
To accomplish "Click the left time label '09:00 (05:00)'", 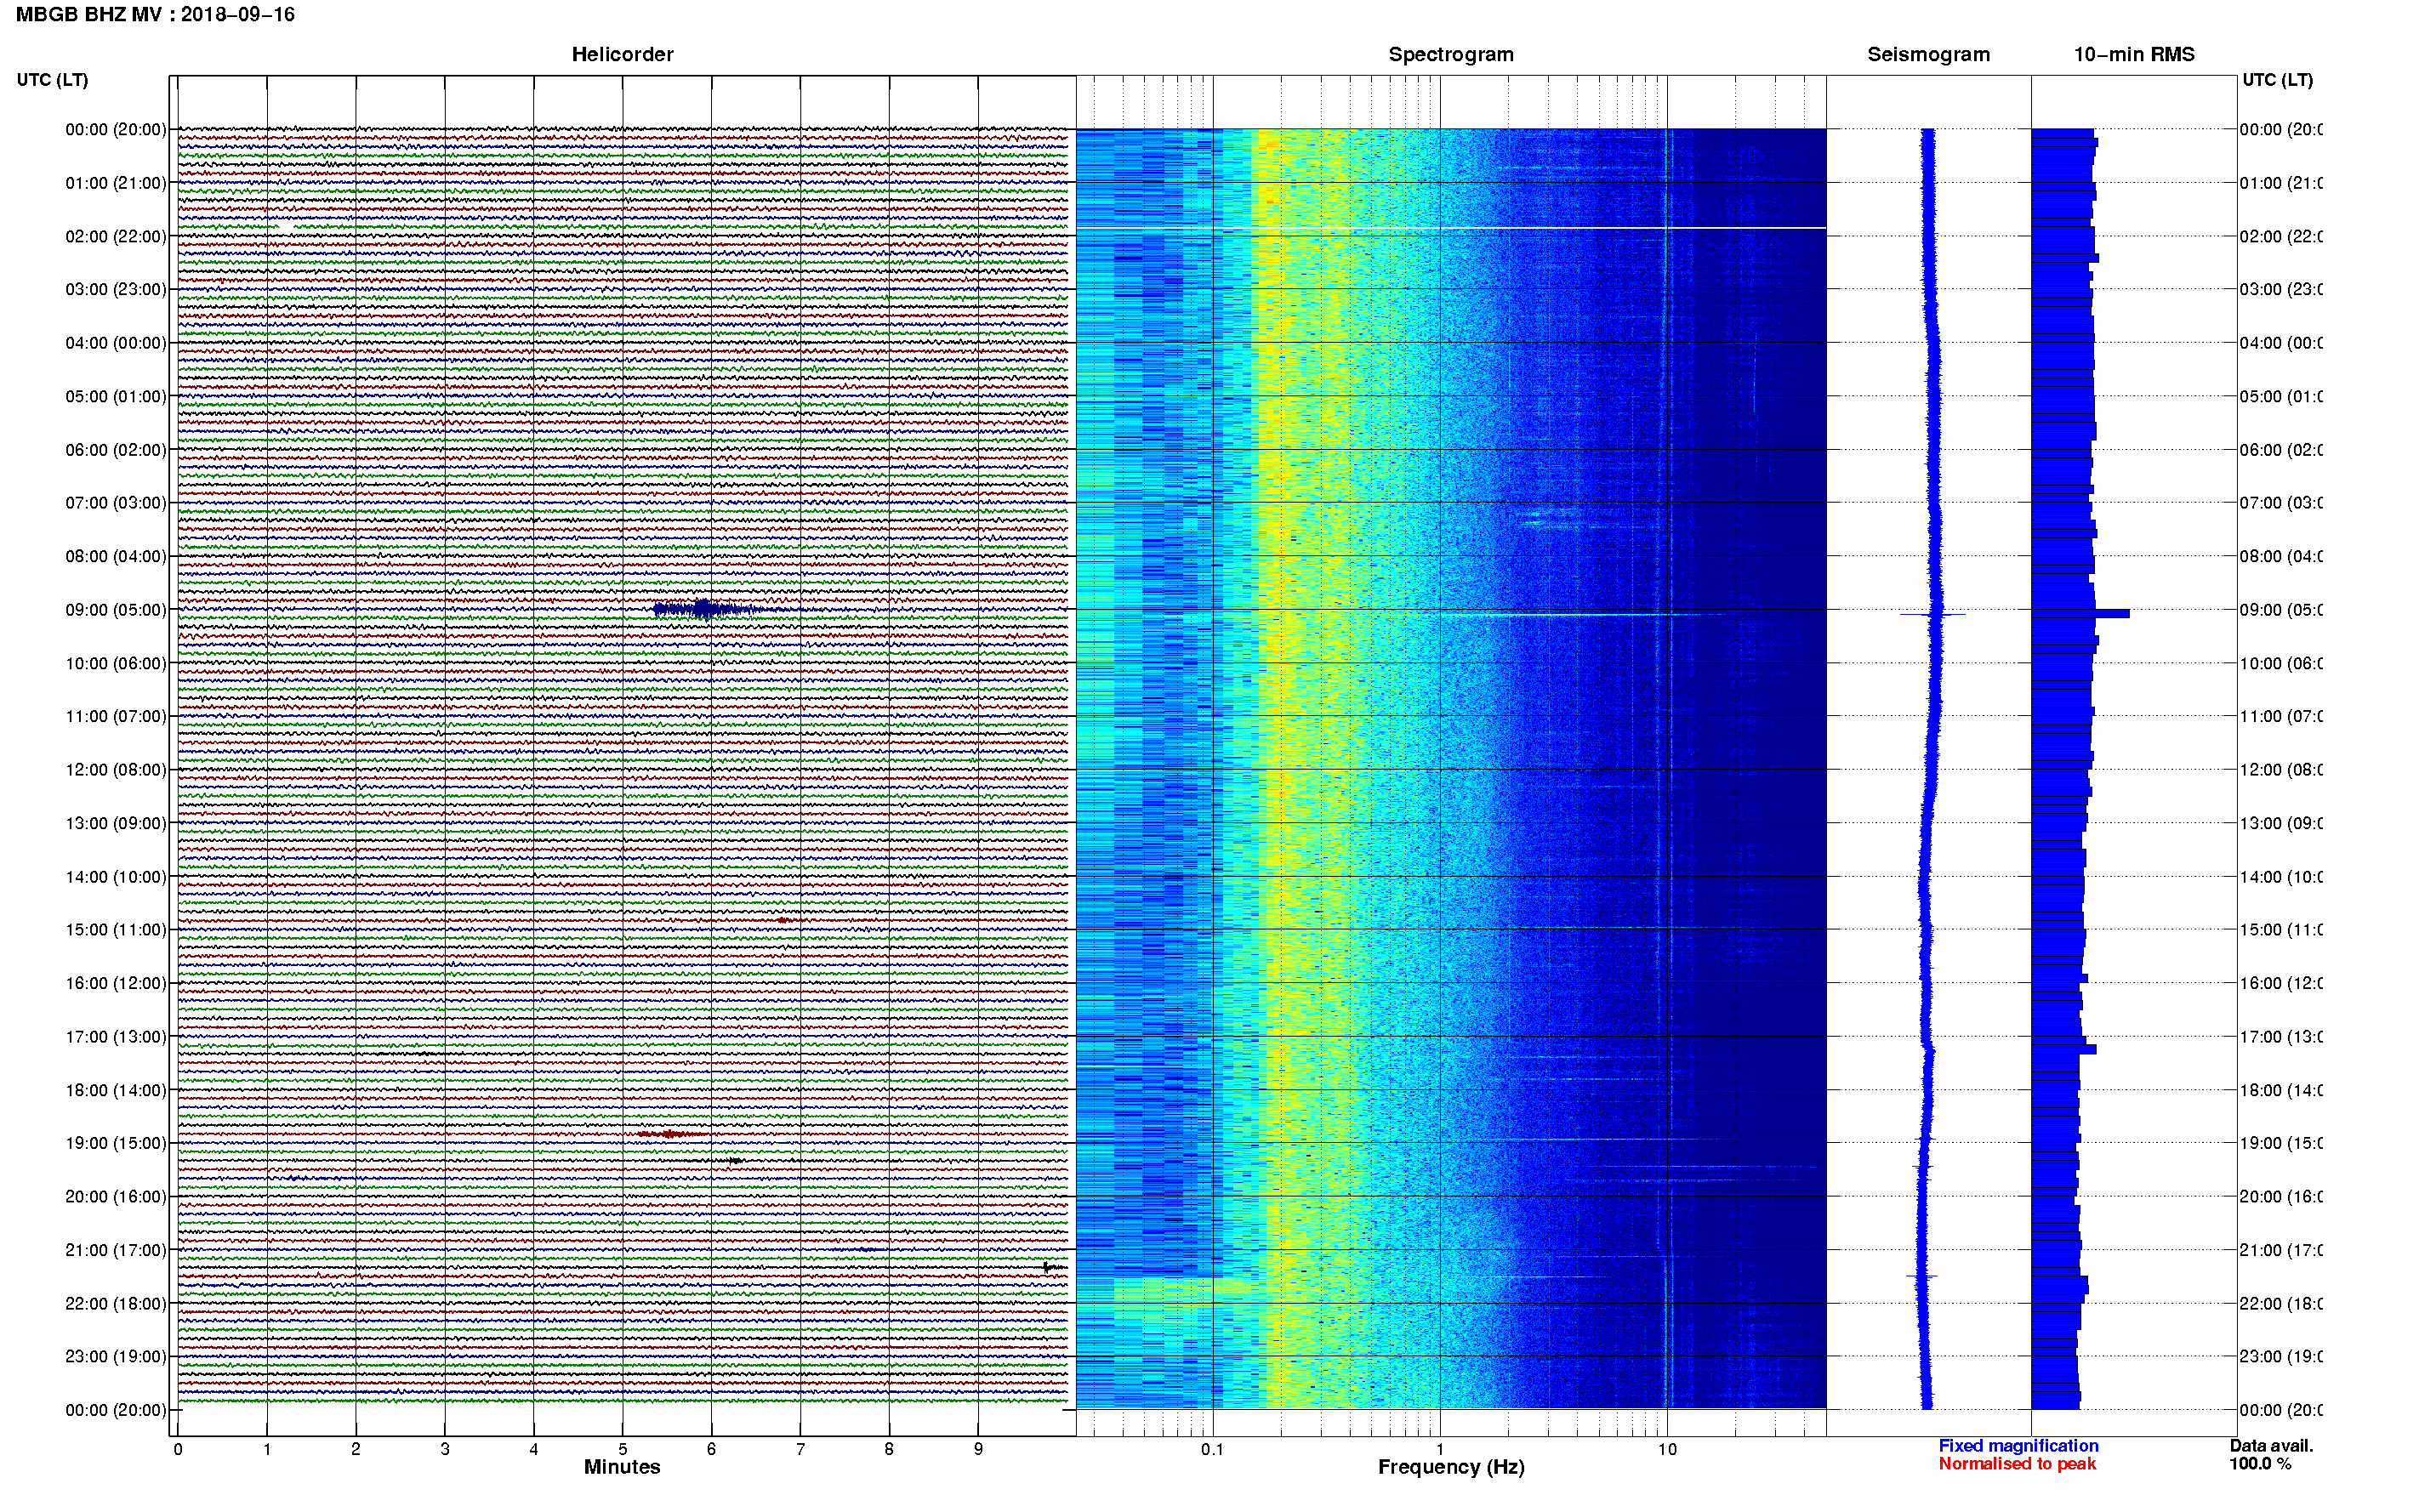I will tap(116, 610).
